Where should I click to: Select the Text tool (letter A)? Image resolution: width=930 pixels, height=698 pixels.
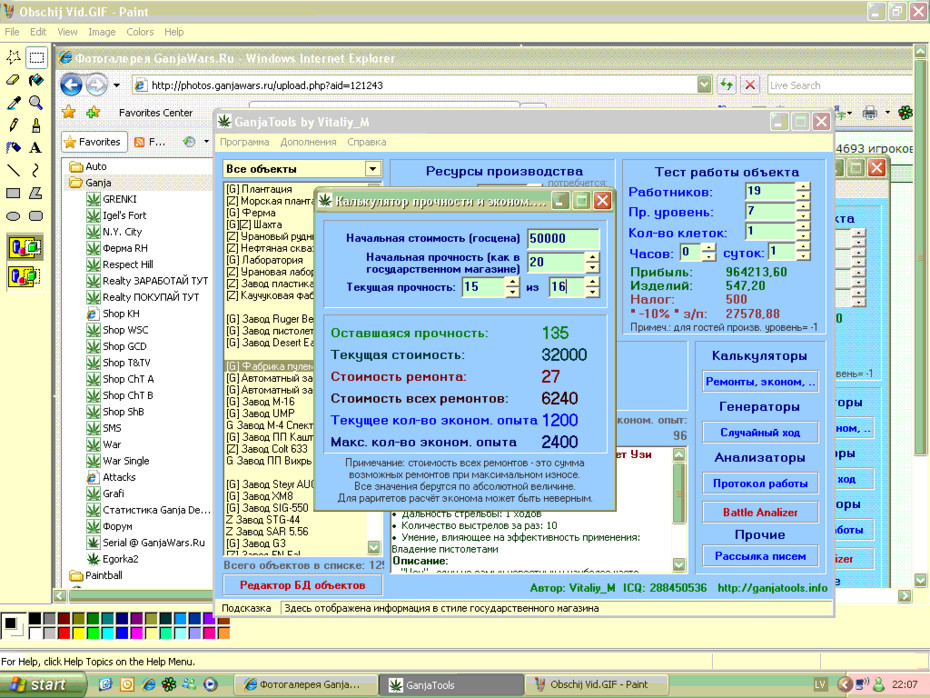(36, 148)
